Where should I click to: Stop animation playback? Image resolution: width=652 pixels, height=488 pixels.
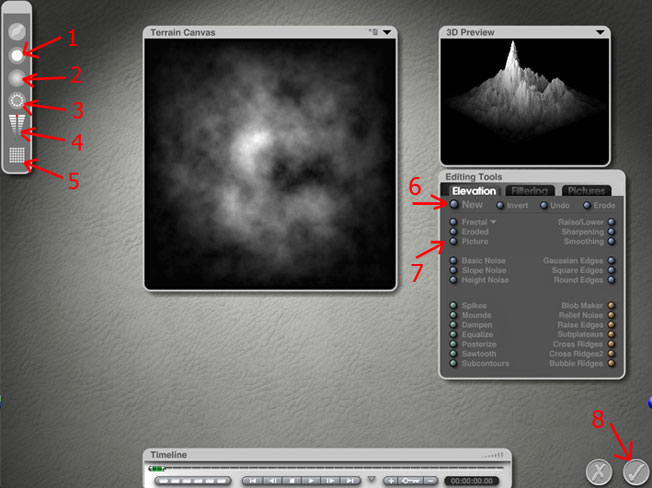click(x=292, y=481)
